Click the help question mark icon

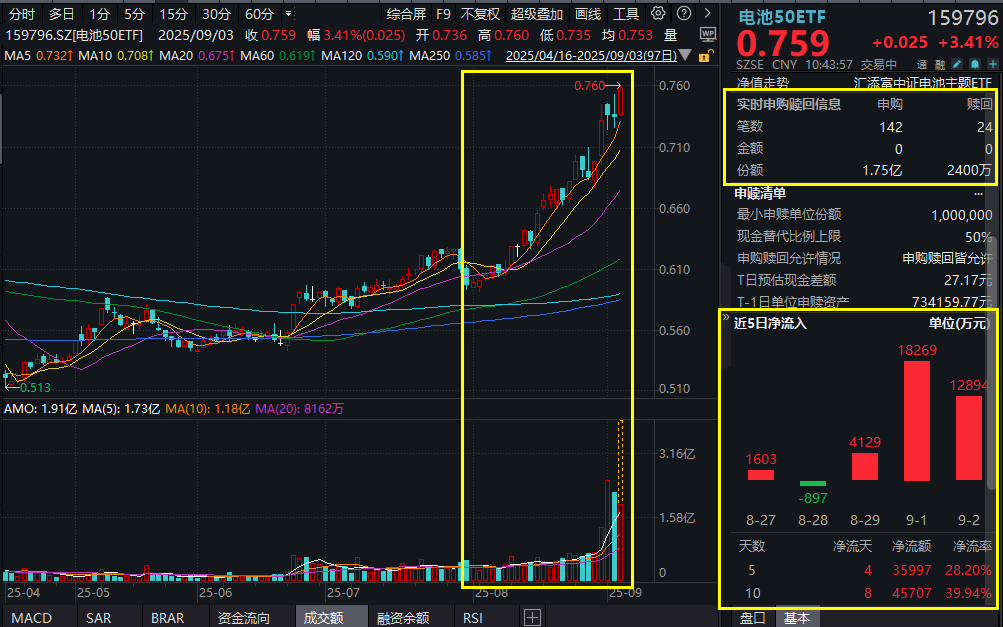pyautogui.click(x=685, y=14)
